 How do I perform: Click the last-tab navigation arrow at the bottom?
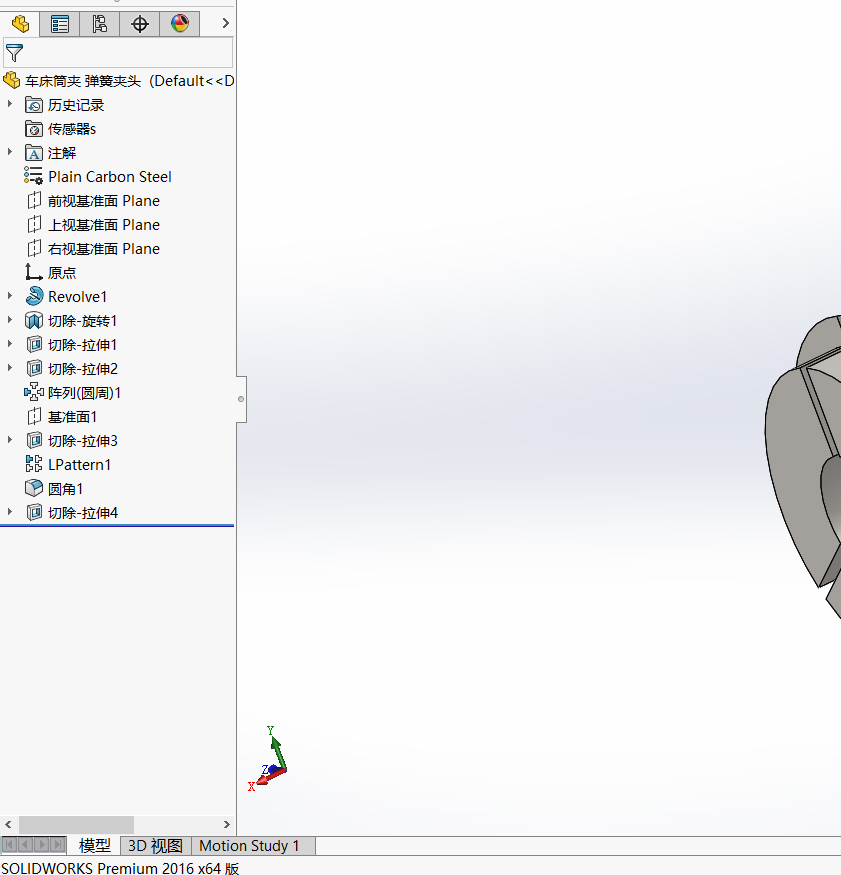(x=57, y=845)
